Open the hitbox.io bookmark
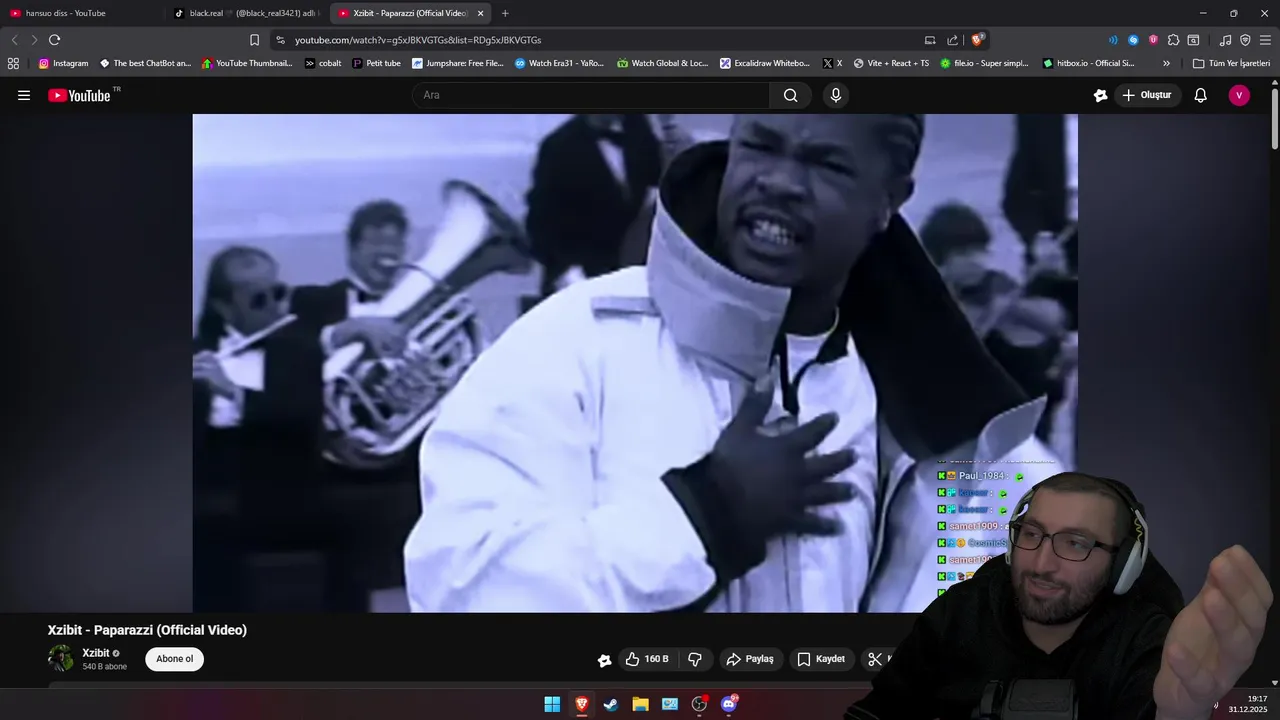This screenshot has height=720, width=1280. pyautogui.click(x=1088, y=63)
